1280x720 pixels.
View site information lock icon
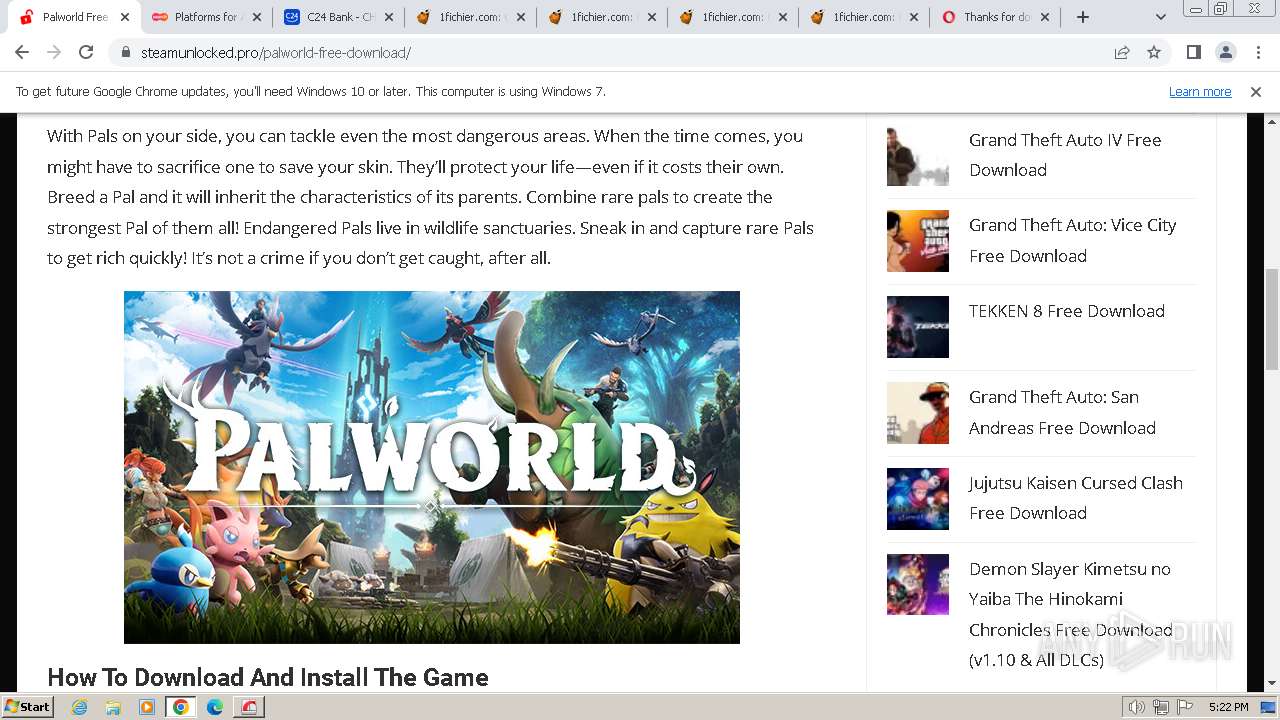click(126, 52)
